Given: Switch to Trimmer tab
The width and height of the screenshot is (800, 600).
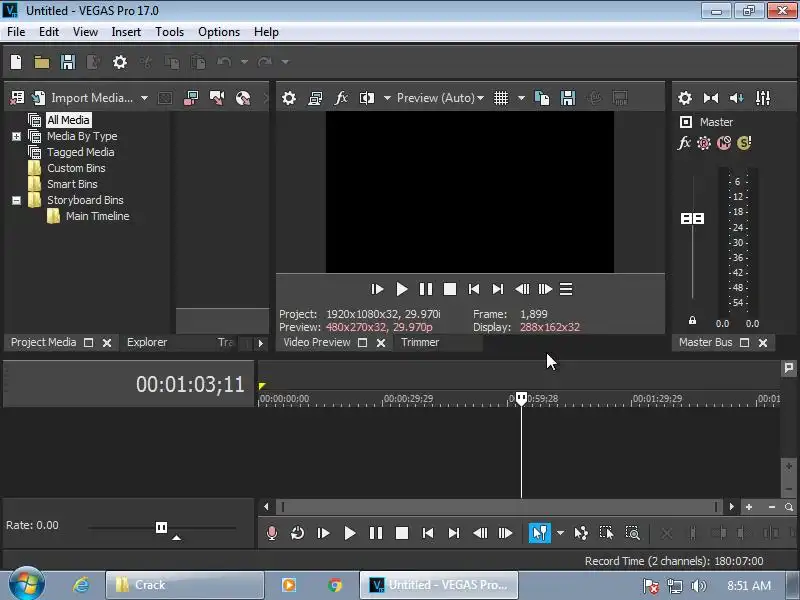Looking at the screenshot, I should [x=420, y=342].
